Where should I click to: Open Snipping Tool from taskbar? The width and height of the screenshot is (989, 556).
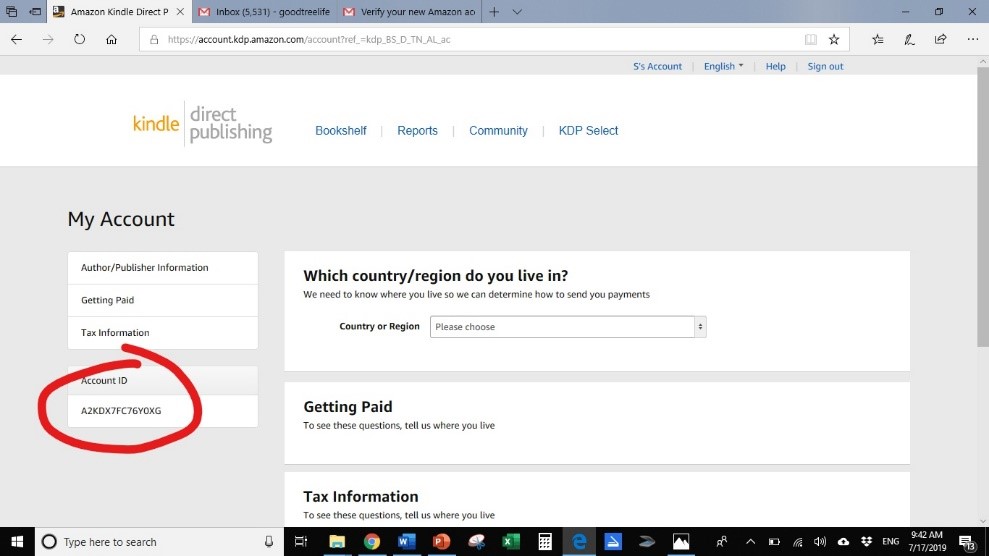click(476, 542)
